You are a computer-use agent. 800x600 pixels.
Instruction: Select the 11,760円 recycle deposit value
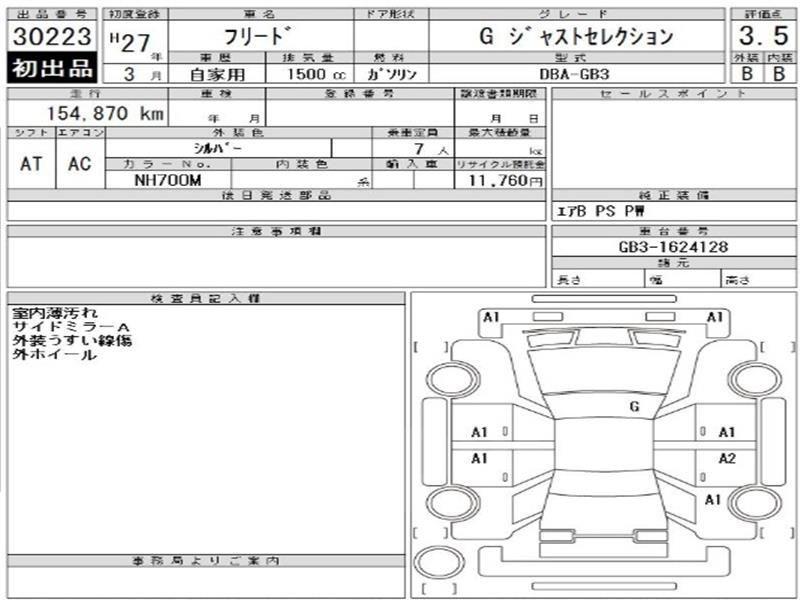point(500,181)
